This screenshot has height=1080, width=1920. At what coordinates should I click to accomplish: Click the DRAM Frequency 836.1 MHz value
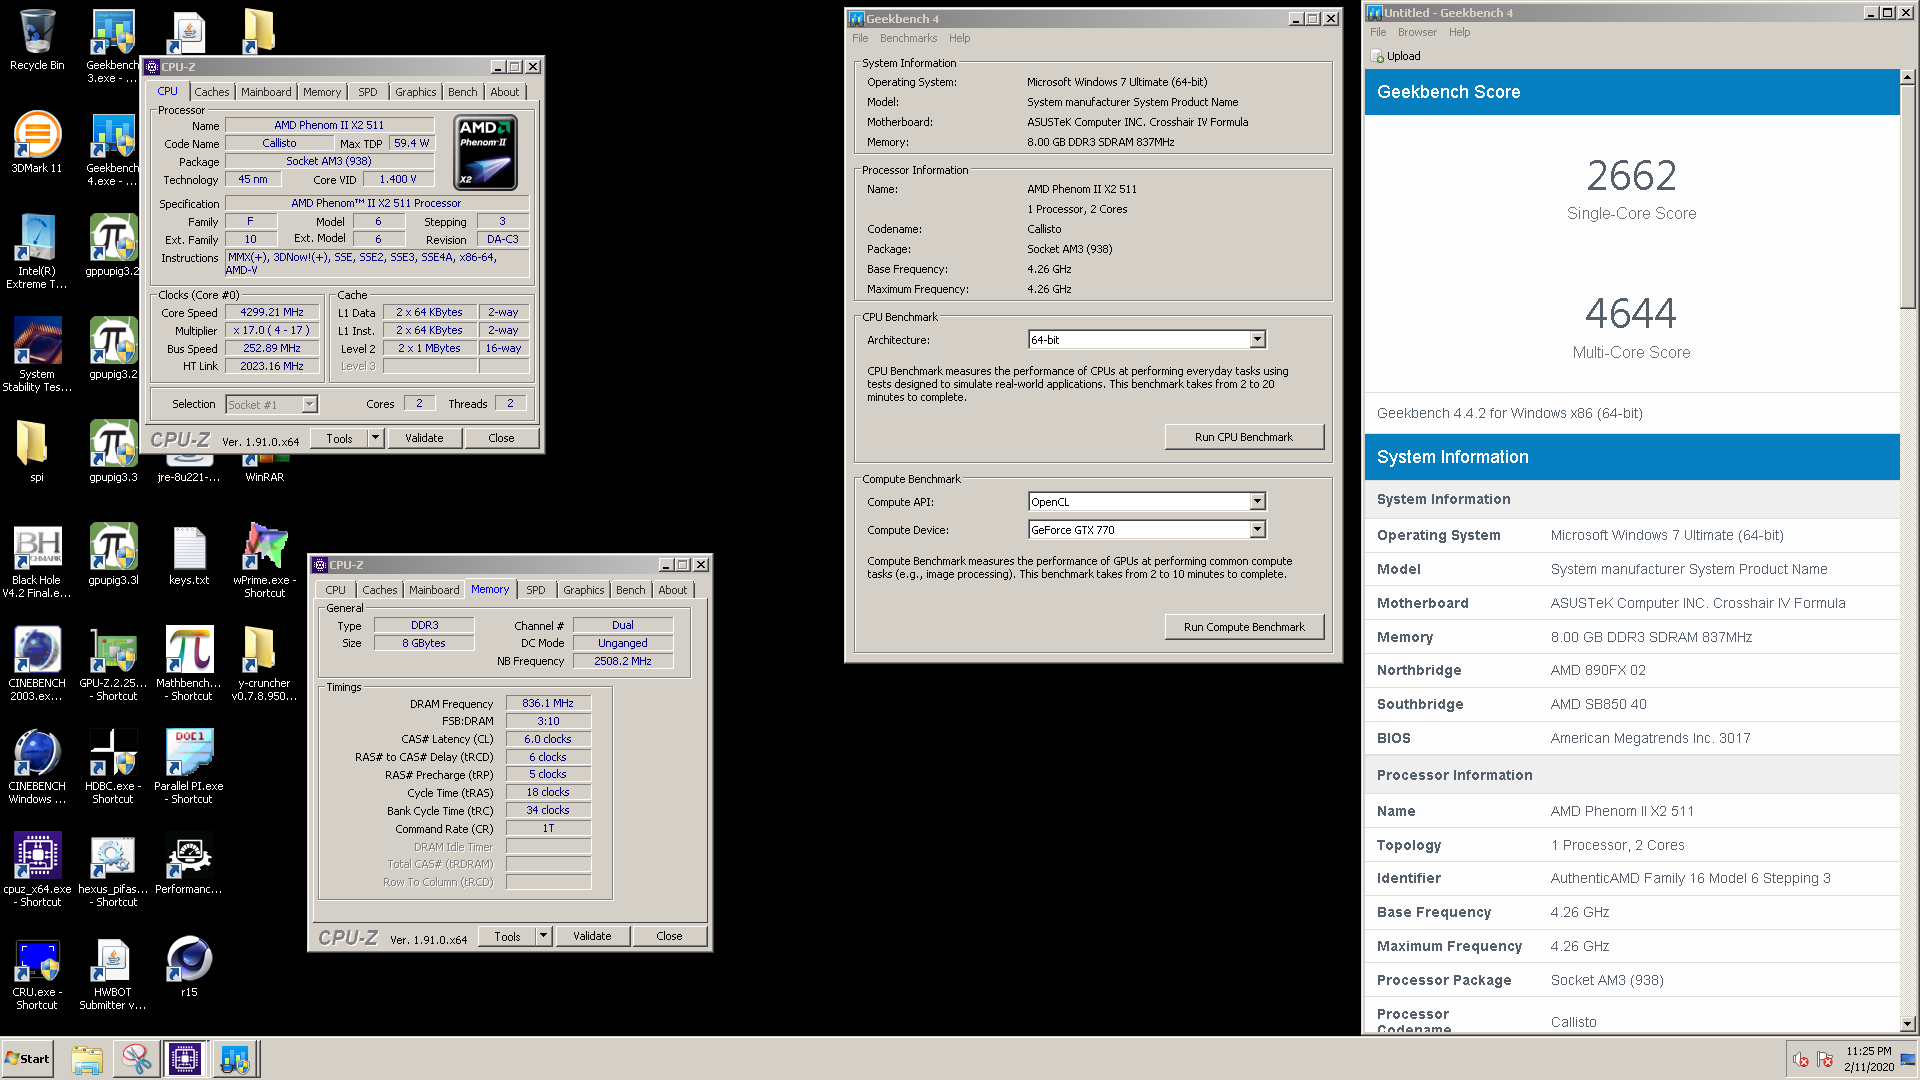(548, 703)
